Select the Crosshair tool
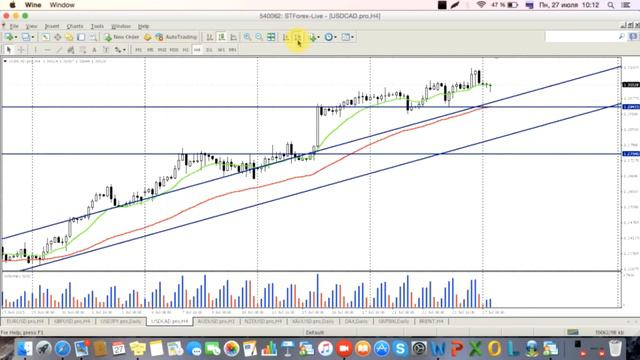Viewport: 640px width, 360px height. 21,50
